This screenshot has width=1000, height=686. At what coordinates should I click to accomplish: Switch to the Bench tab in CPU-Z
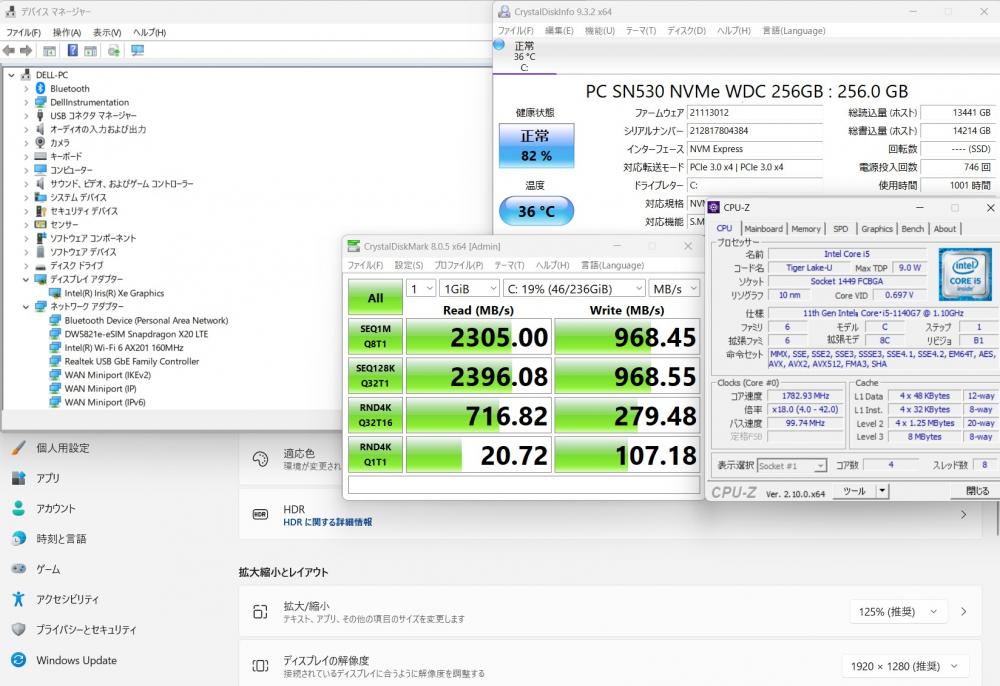click(913, 229)
